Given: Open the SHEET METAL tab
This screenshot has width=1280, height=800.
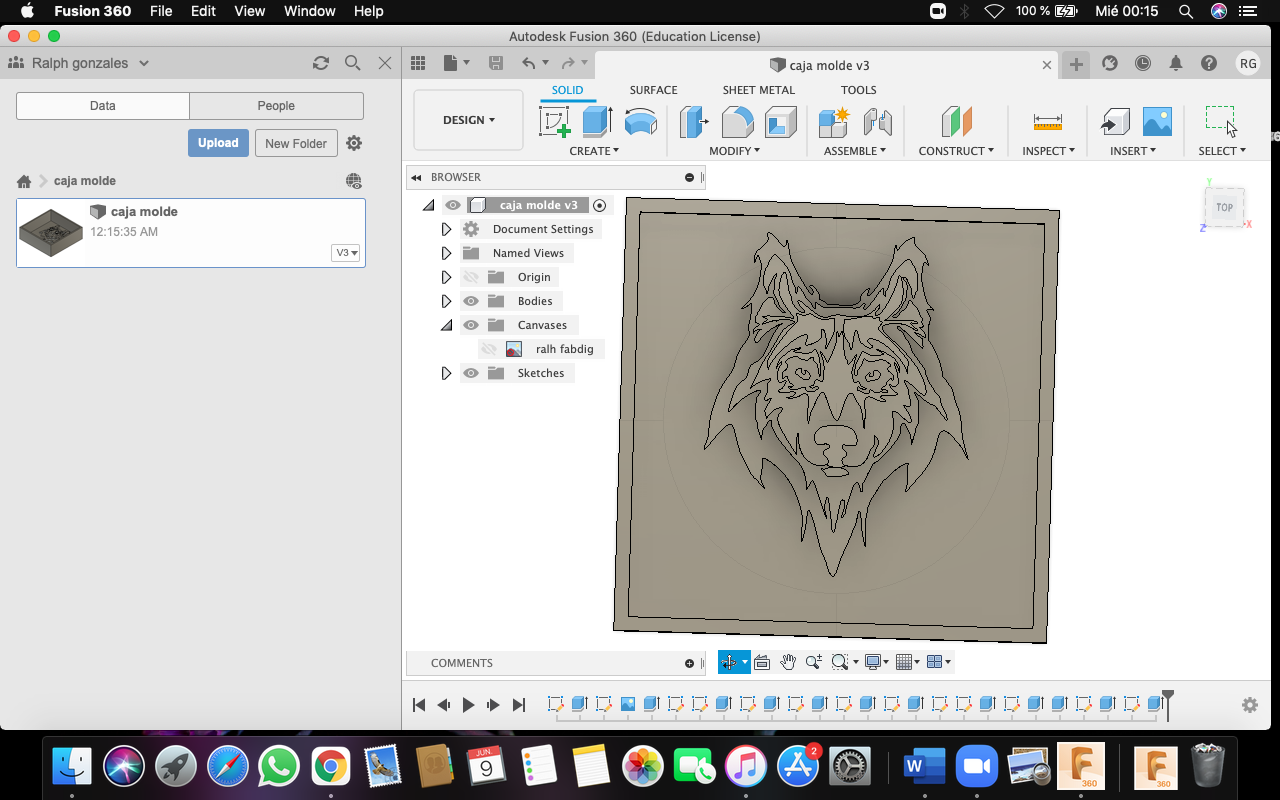Looking at the screenshot, I should coord(758,90).
